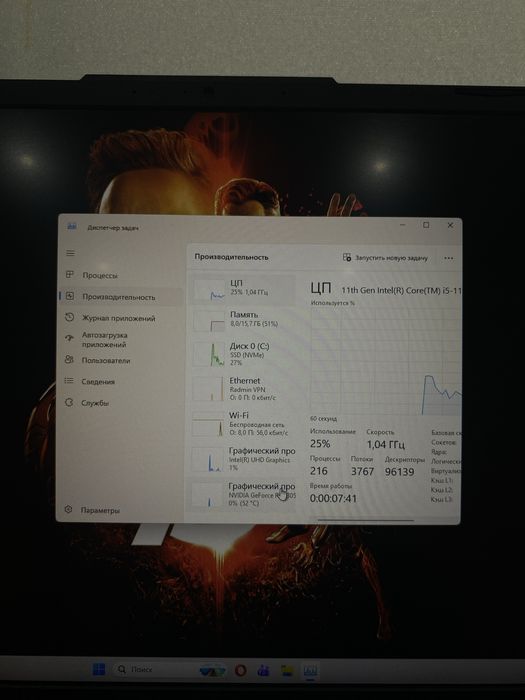Maximize the Task Manager window
Image resolution: width=525 pixels, height=700 pixels.
426,225
